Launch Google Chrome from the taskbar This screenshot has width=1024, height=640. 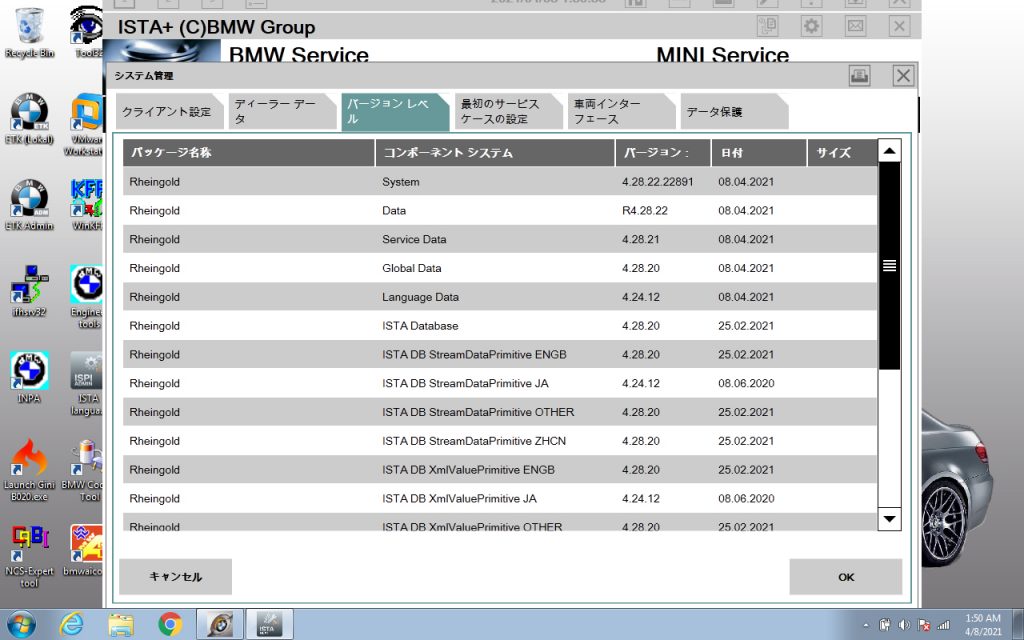170,624
